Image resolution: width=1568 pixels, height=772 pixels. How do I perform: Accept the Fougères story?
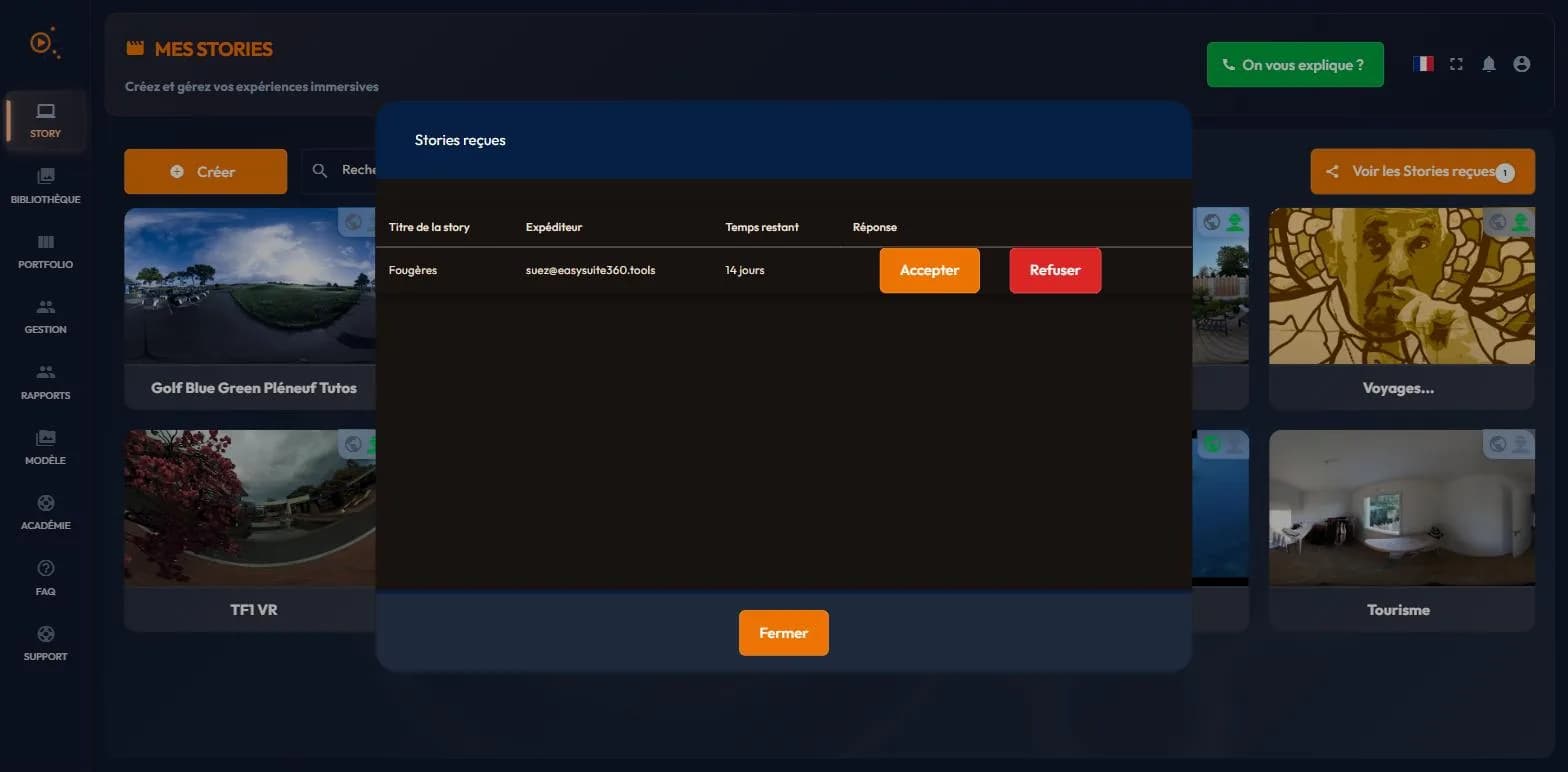click(x=929, y=270)
